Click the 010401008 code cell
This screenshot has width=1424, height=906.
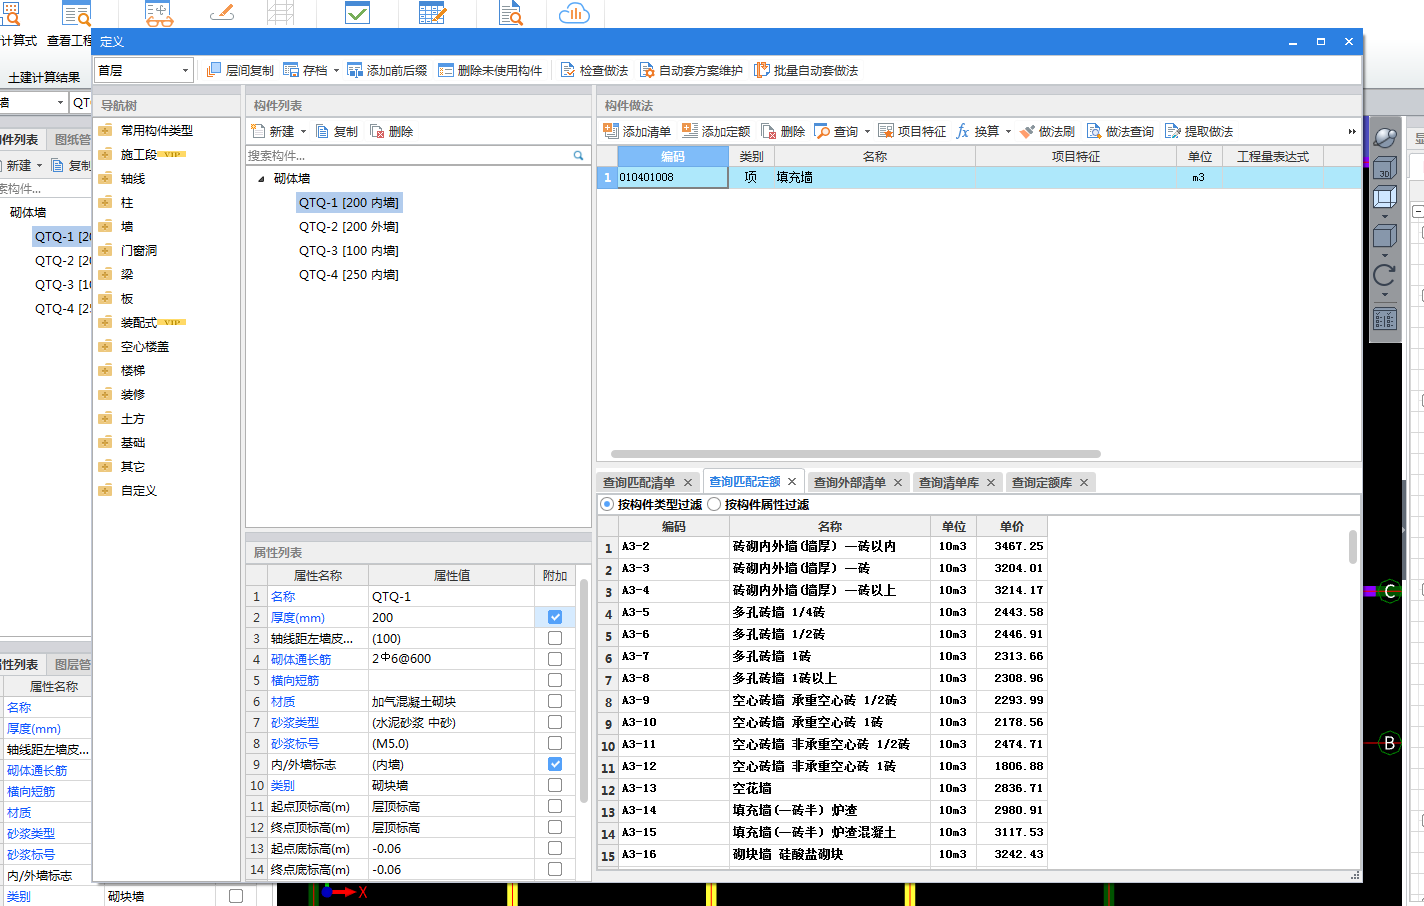tap(672, 177)
